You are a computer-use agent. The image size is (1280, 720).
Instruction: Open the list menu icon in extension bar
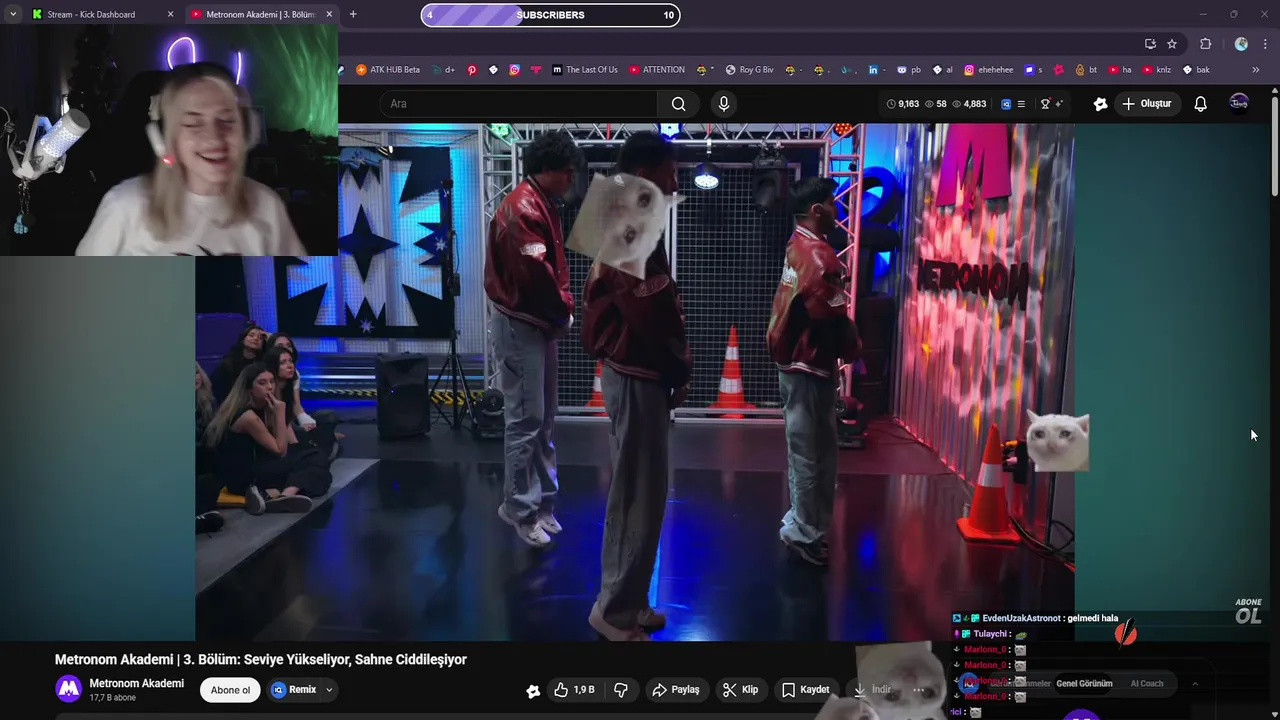click(1021, 104)
